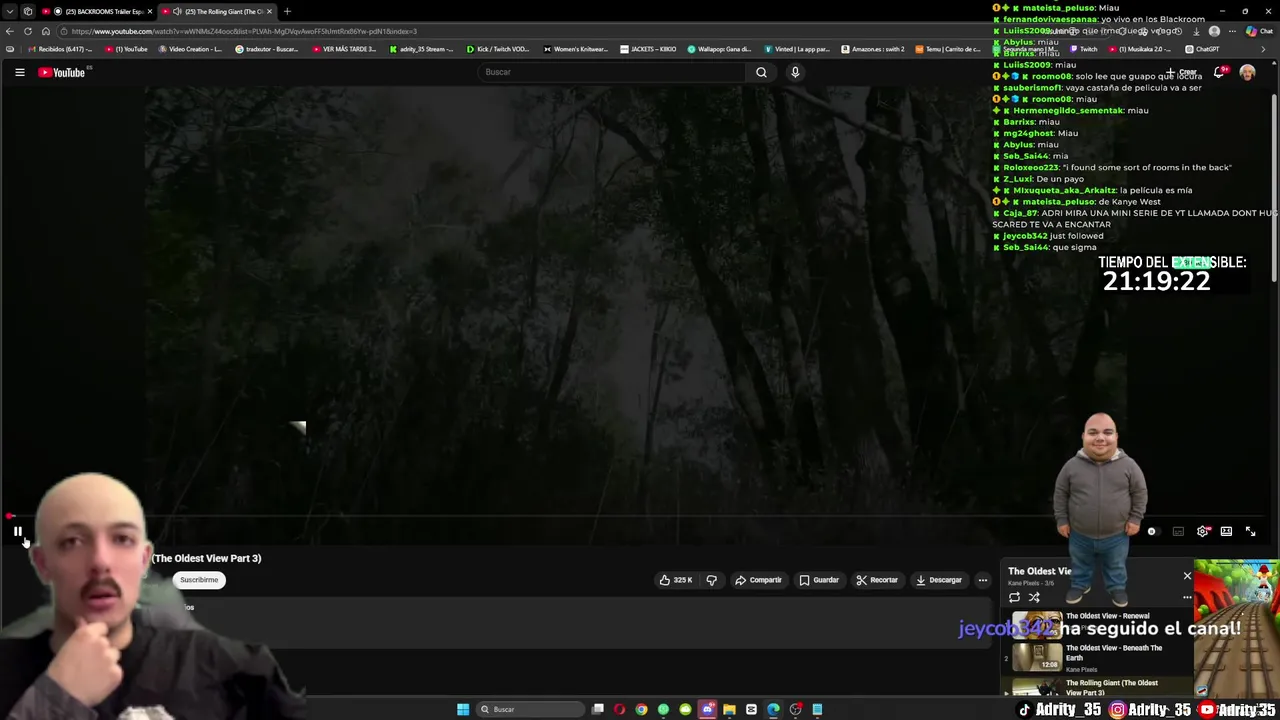Open the Windows Start menu
The height and width of the screenshot is (720, 1280).
pyautogui.click(x=462, y=709)
